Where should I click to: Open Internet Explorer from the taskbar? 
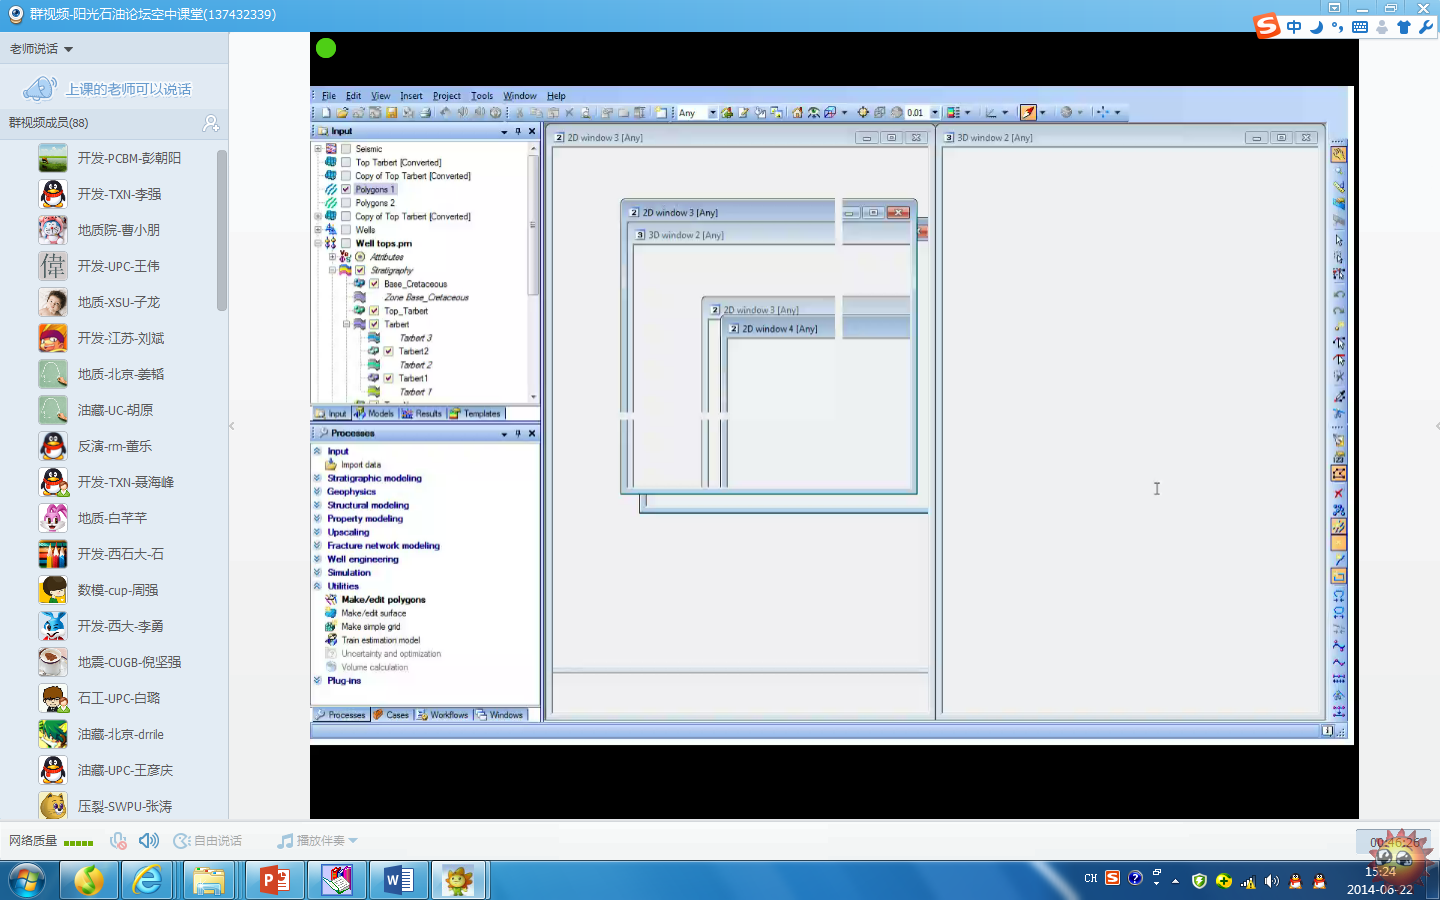click(148, 880)
